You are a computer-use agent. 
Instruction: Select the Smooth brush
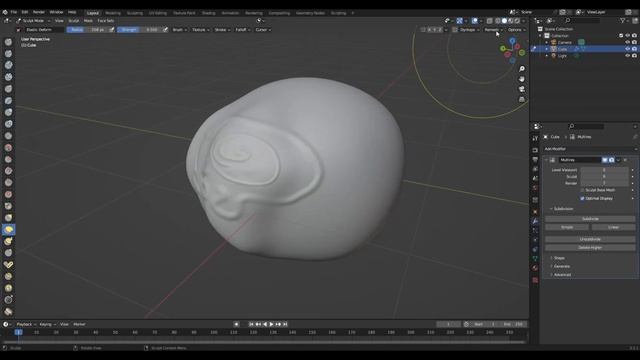coord(8,147)
